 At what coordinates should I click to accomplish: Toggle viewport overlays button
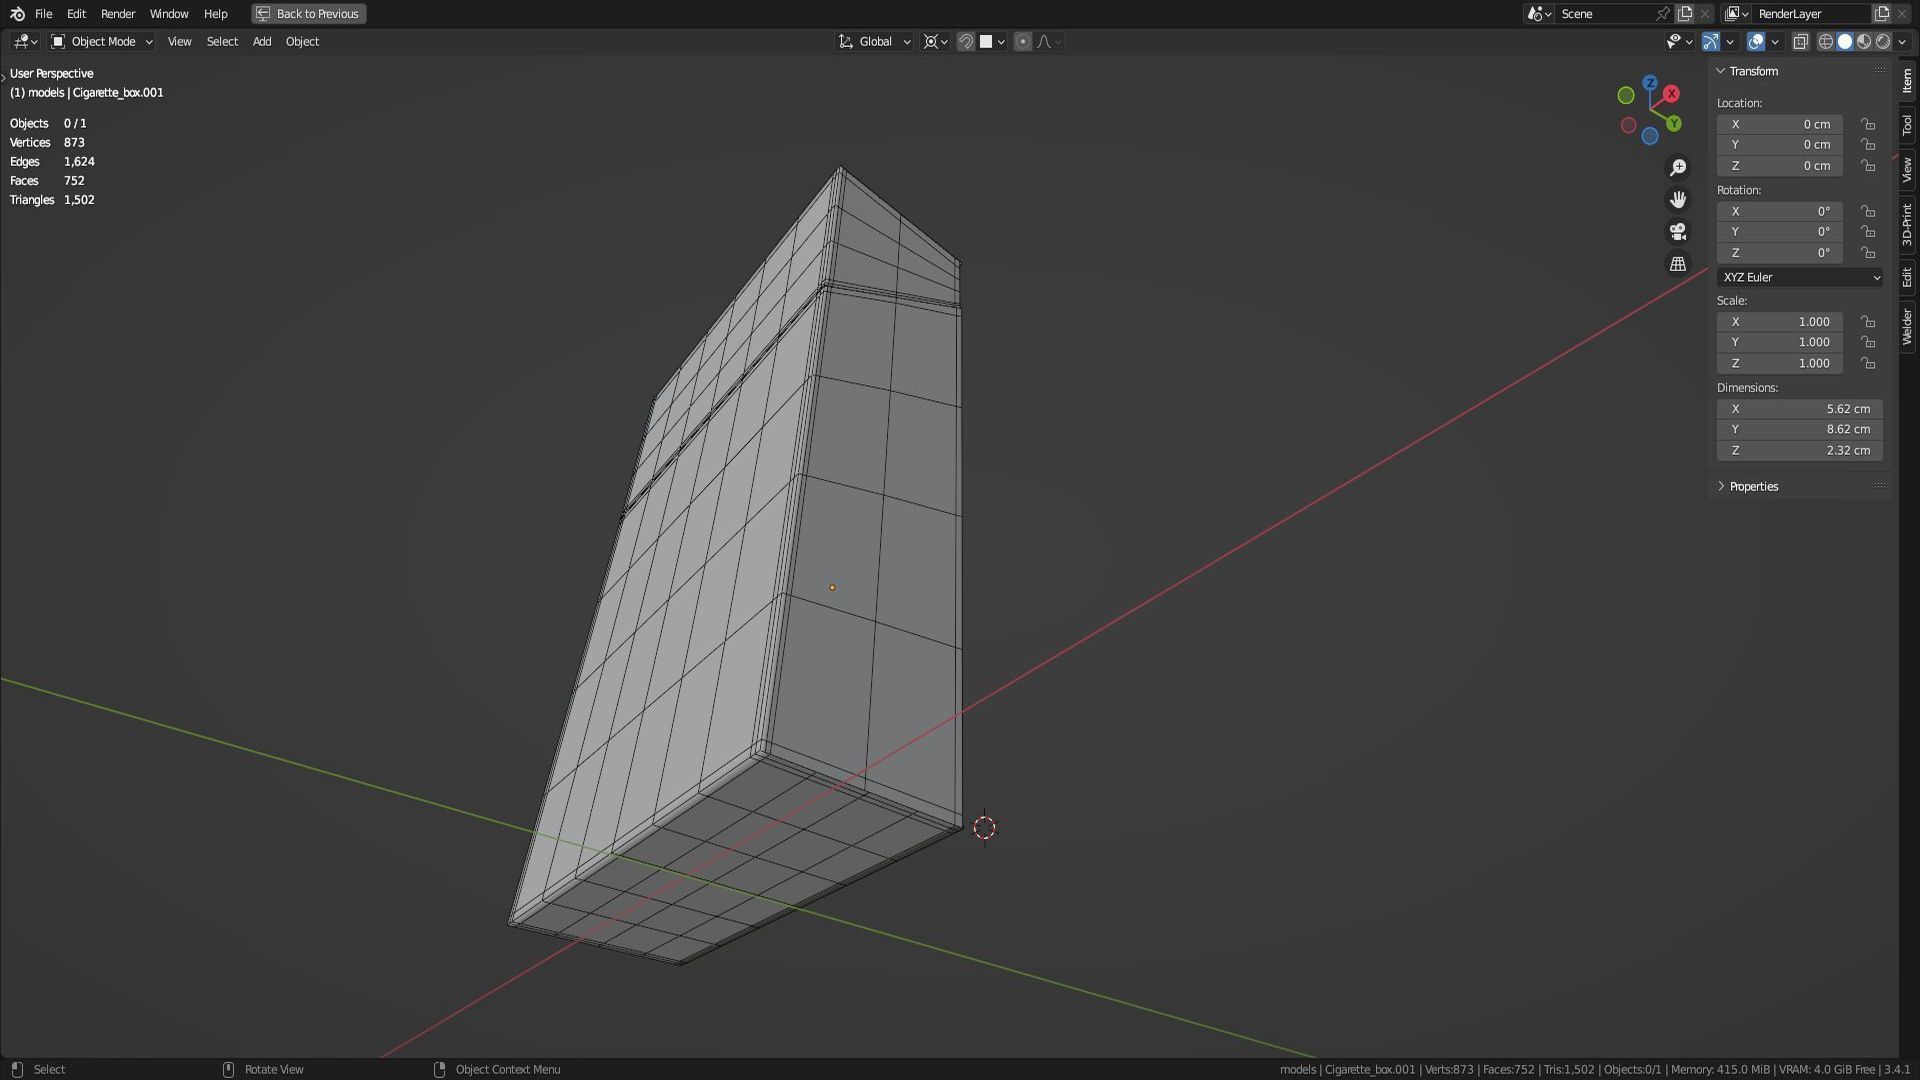coord(1755,41)
